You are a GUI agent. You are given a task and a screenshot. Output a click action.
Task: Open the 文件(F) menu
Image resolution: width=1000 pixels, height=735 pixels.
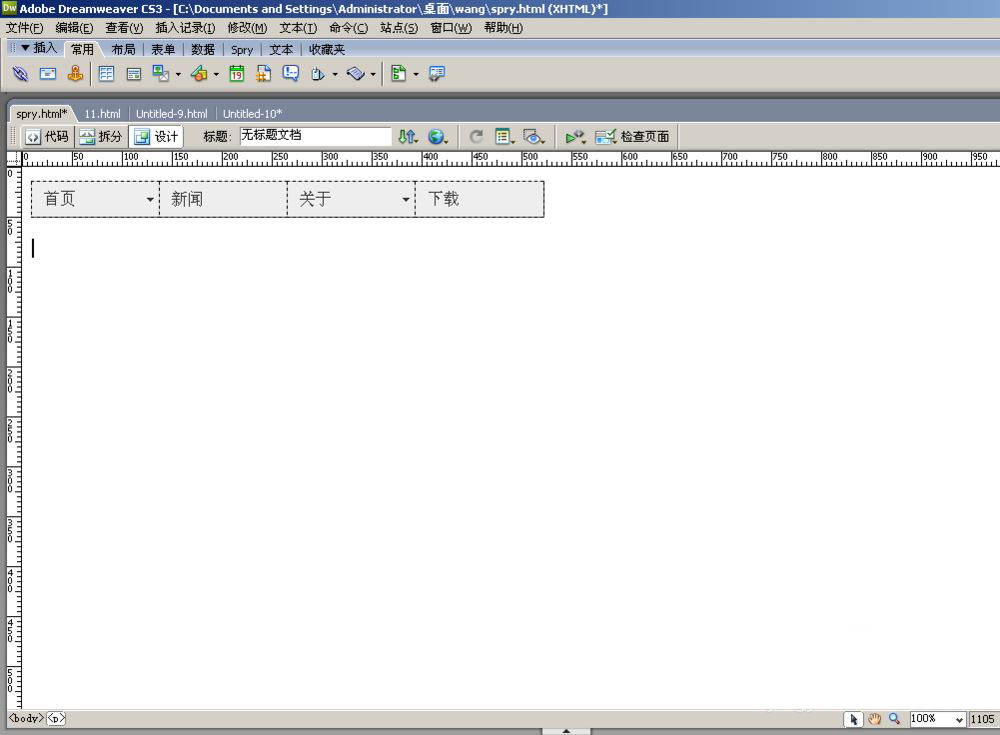pyautogui.click(x=25, y=28)
